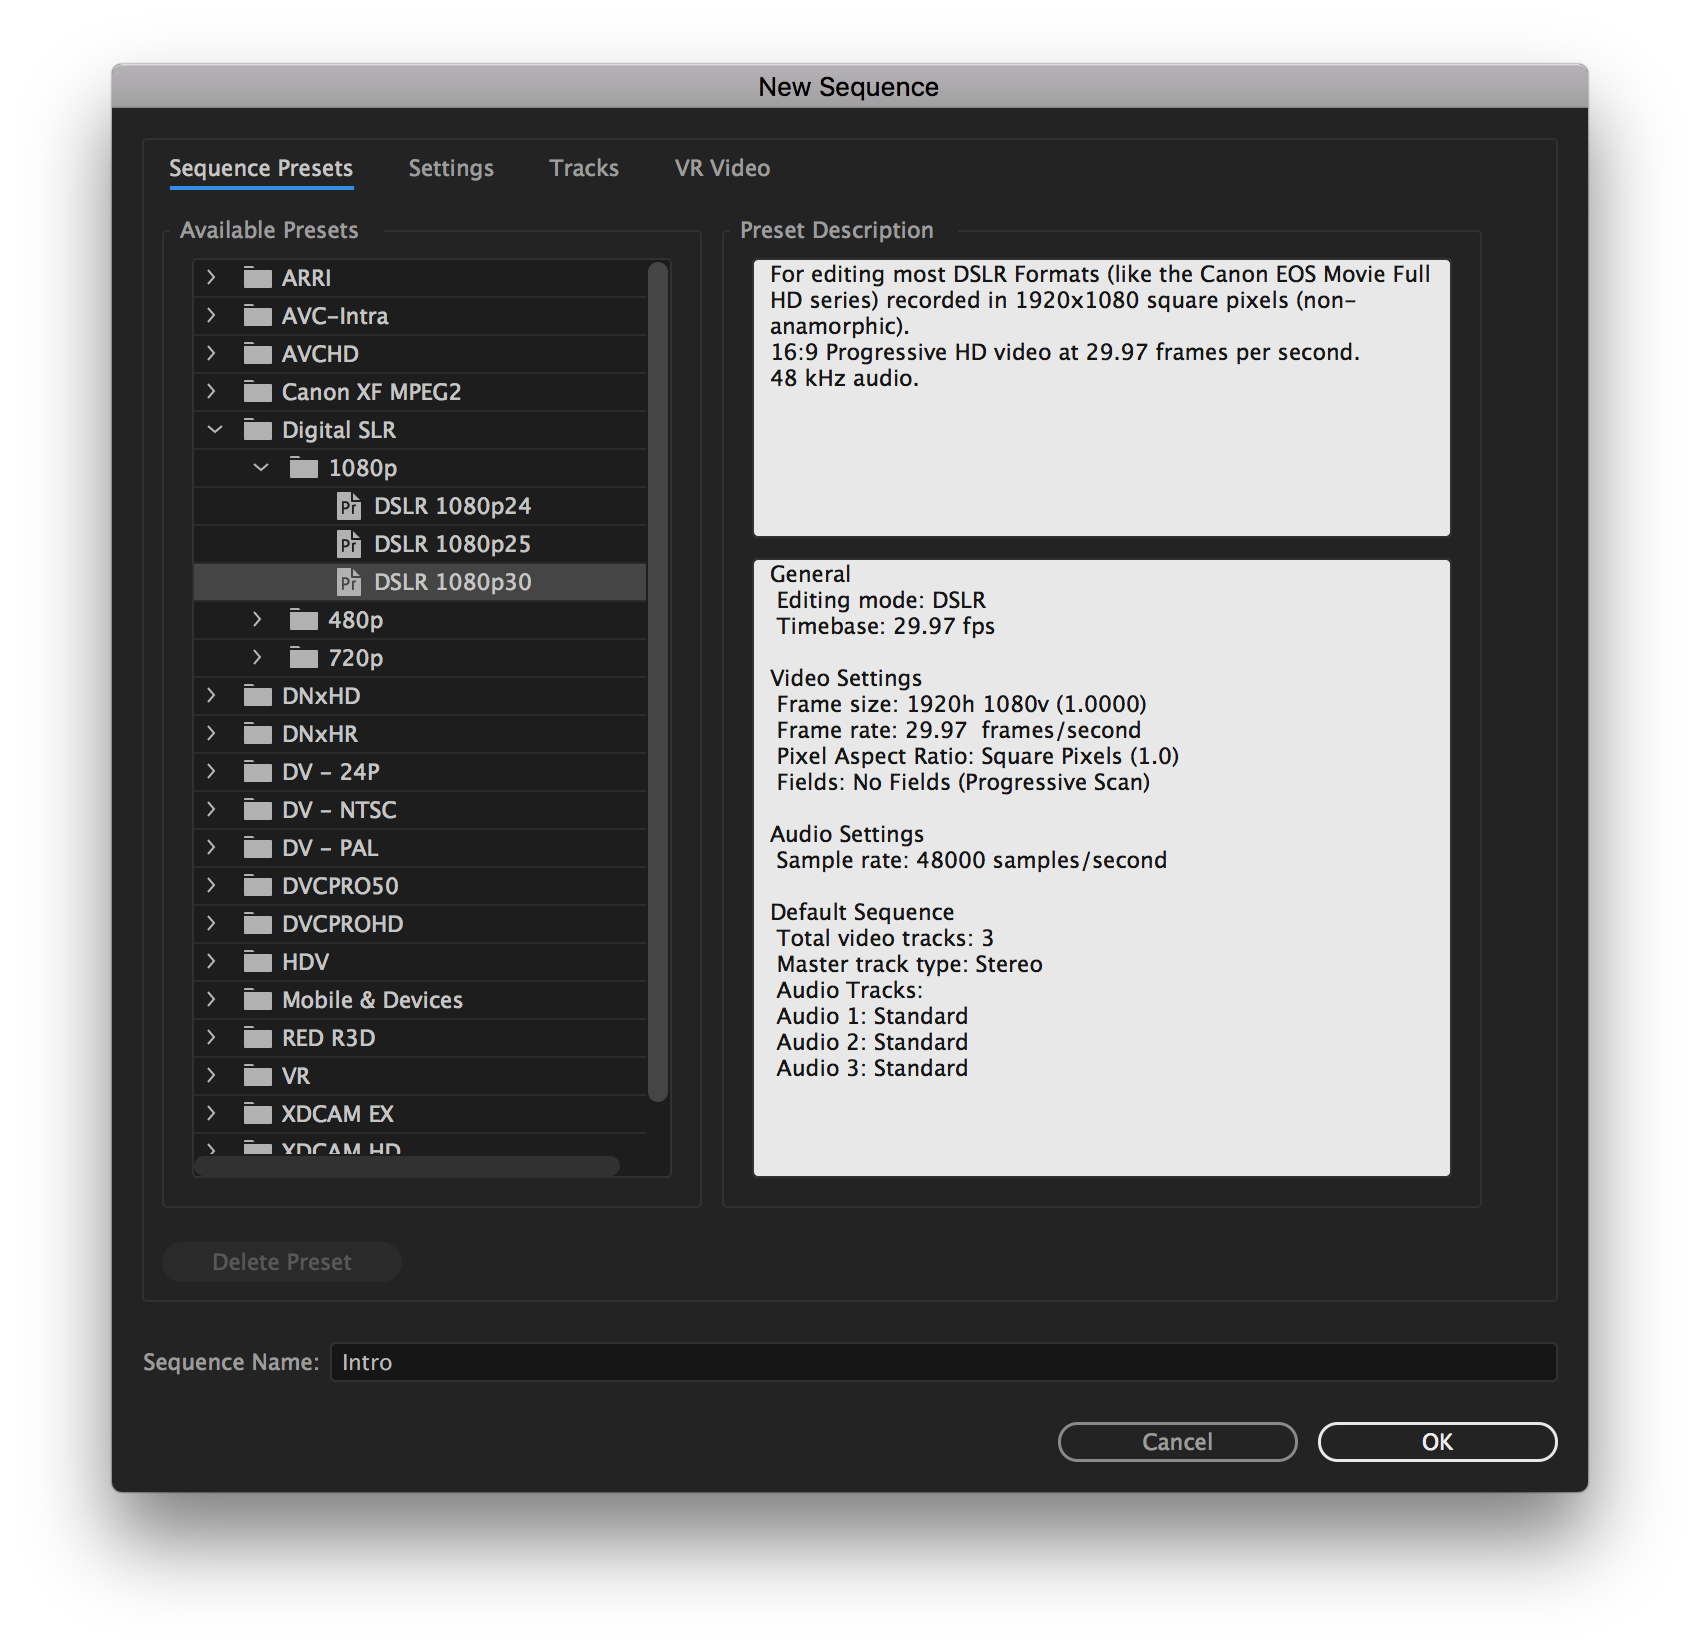Click the DNxHD folder icon
1700x1652 pixels.
[x=258, y=696]
